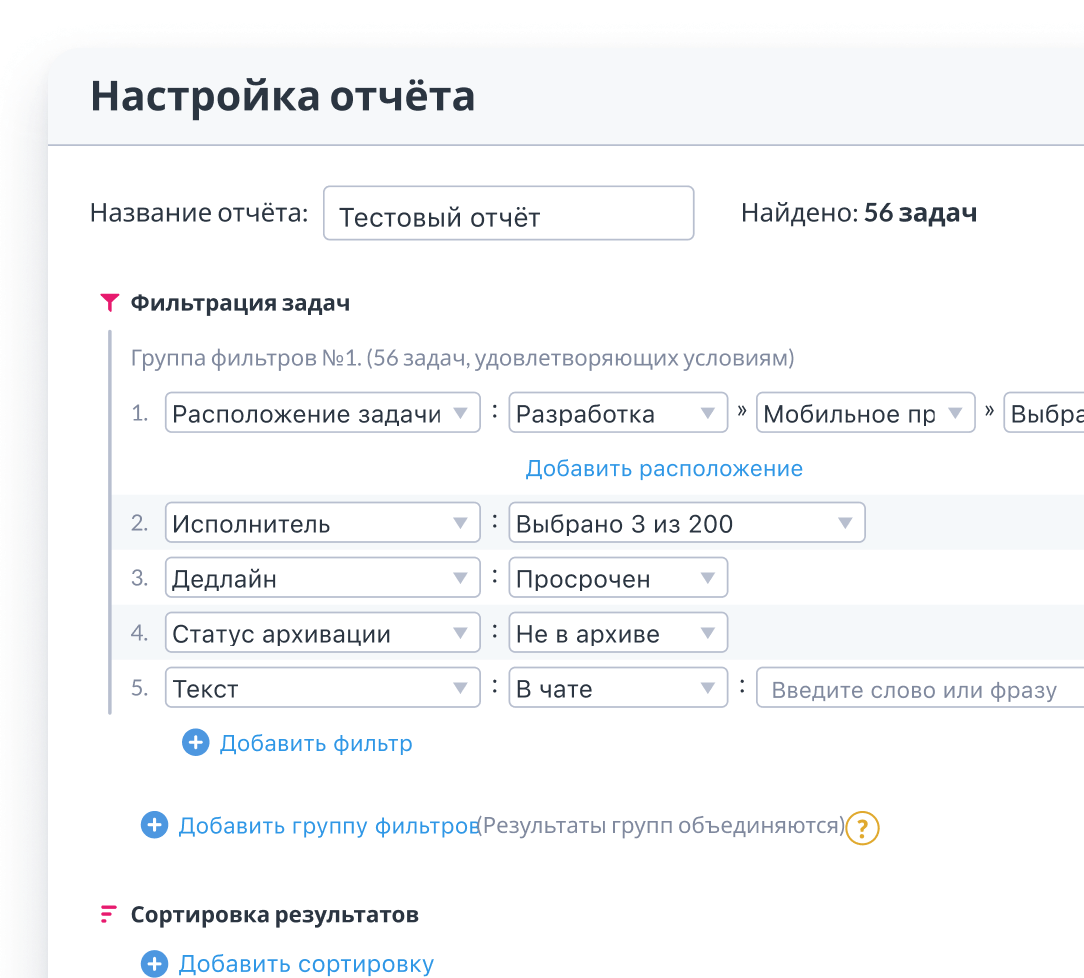Open the Дедлайн filter dropdown
The image size is (1084, 978).
point(322,577)
